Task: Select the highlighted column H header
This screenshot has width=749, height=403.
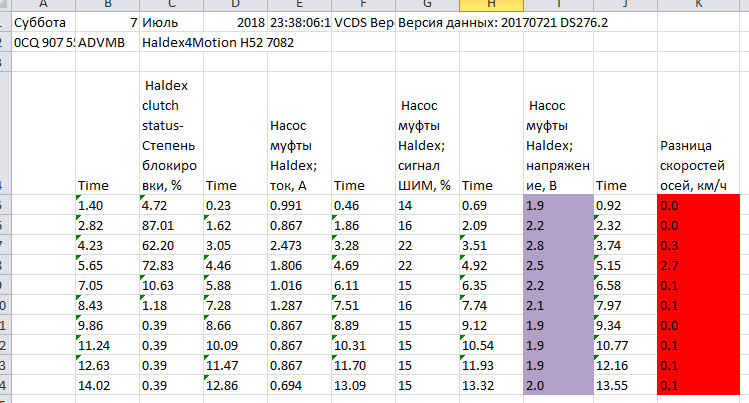Action: pos(491,5)
